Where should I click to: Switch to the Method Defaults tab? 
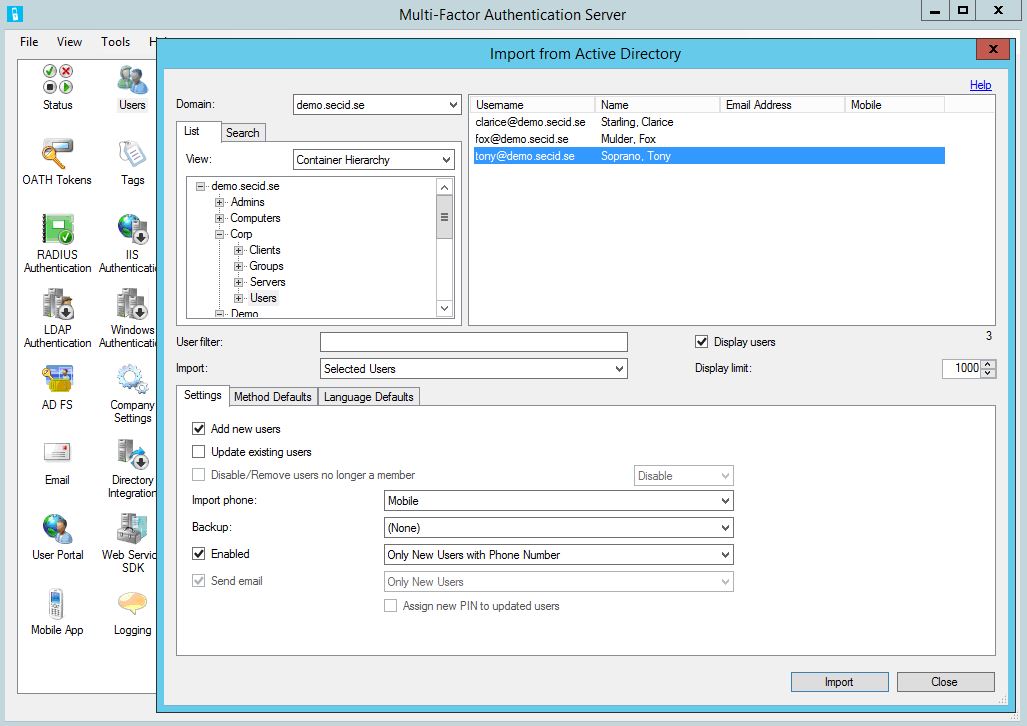(272, 396)
